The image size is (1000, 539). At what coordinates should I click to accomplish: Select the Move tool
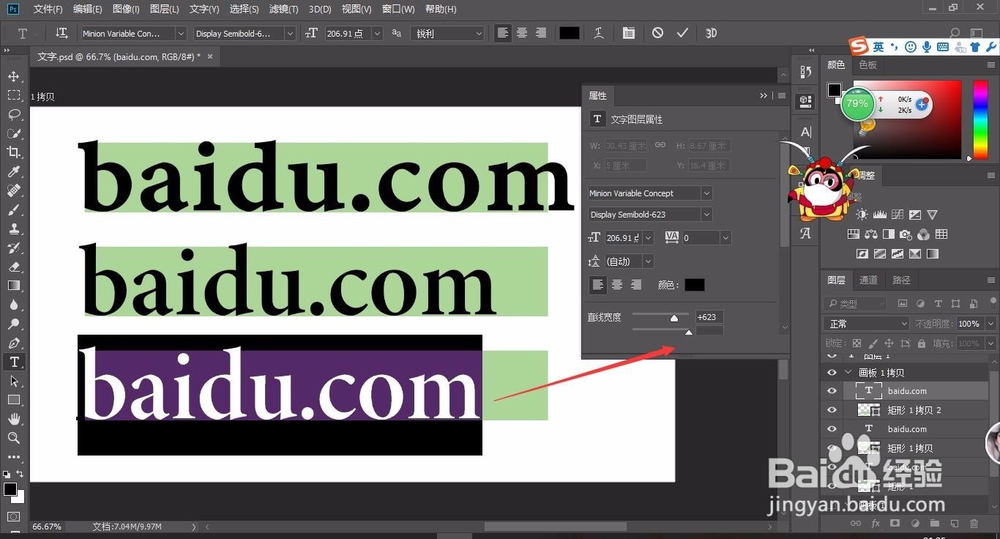click(x=13, y=77)
